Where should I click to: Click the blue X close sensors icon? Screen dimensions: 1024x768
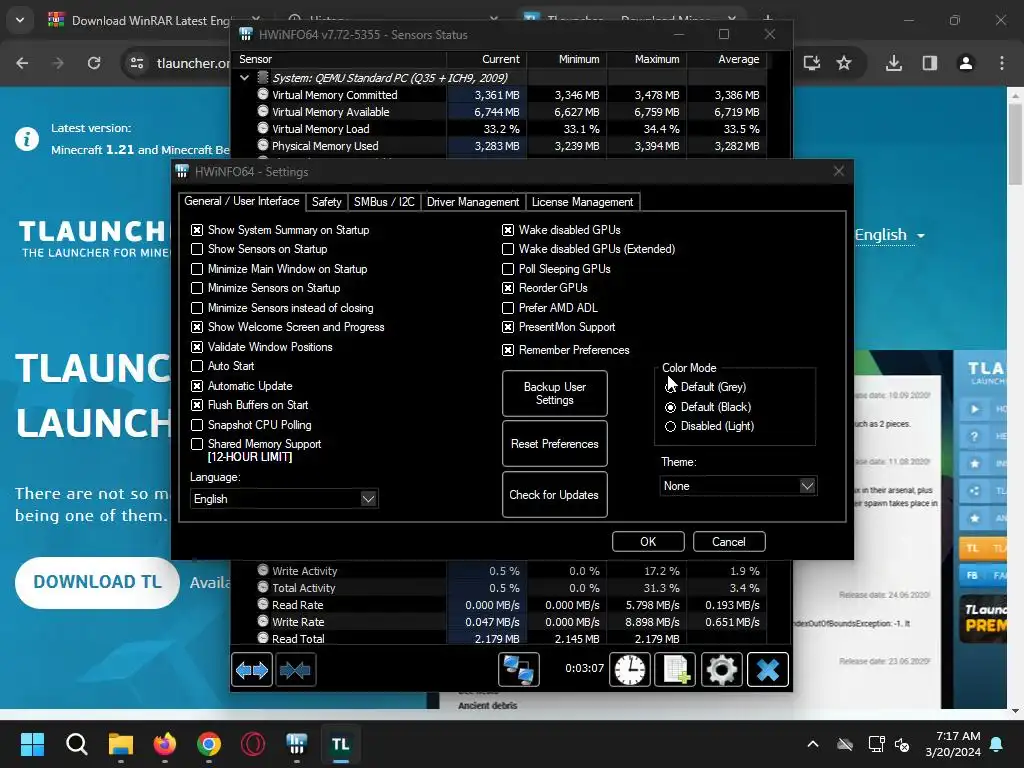(767, 669)
